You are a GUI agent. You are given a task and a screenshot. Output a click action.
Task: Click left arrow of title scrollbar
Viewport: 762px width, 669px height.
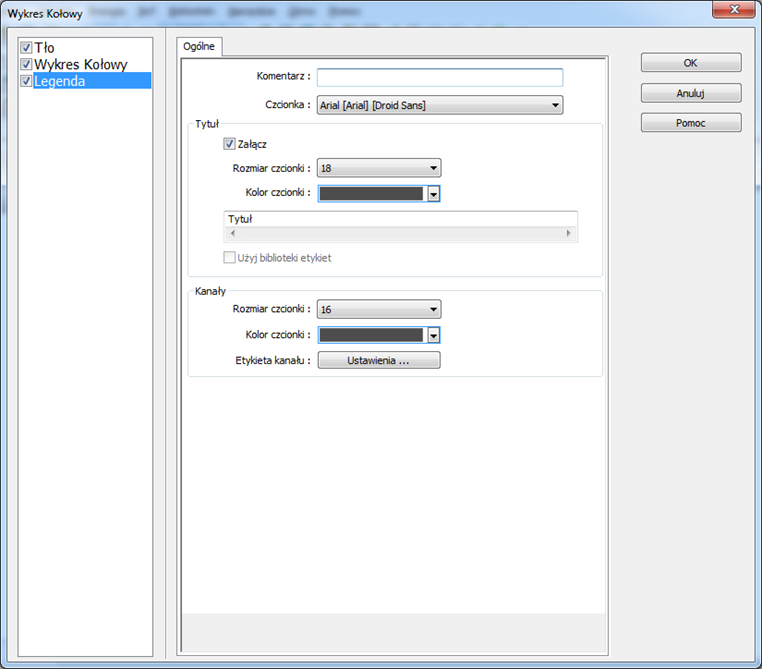[233, 233]
